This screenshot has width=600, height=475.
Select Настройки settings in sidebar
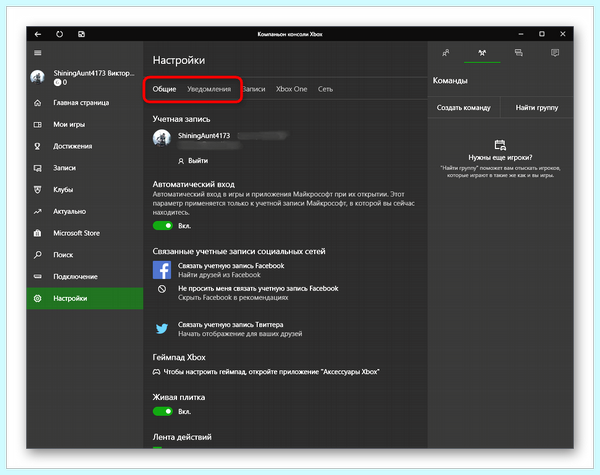click(85, 299)
